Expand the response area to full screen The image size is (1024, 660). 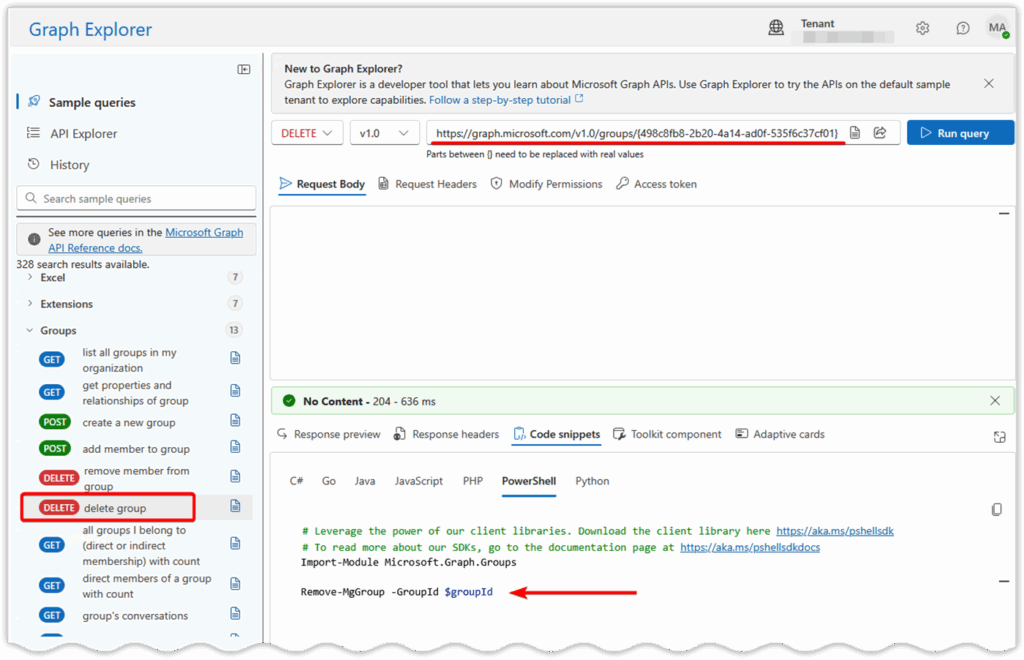point(999,437)
